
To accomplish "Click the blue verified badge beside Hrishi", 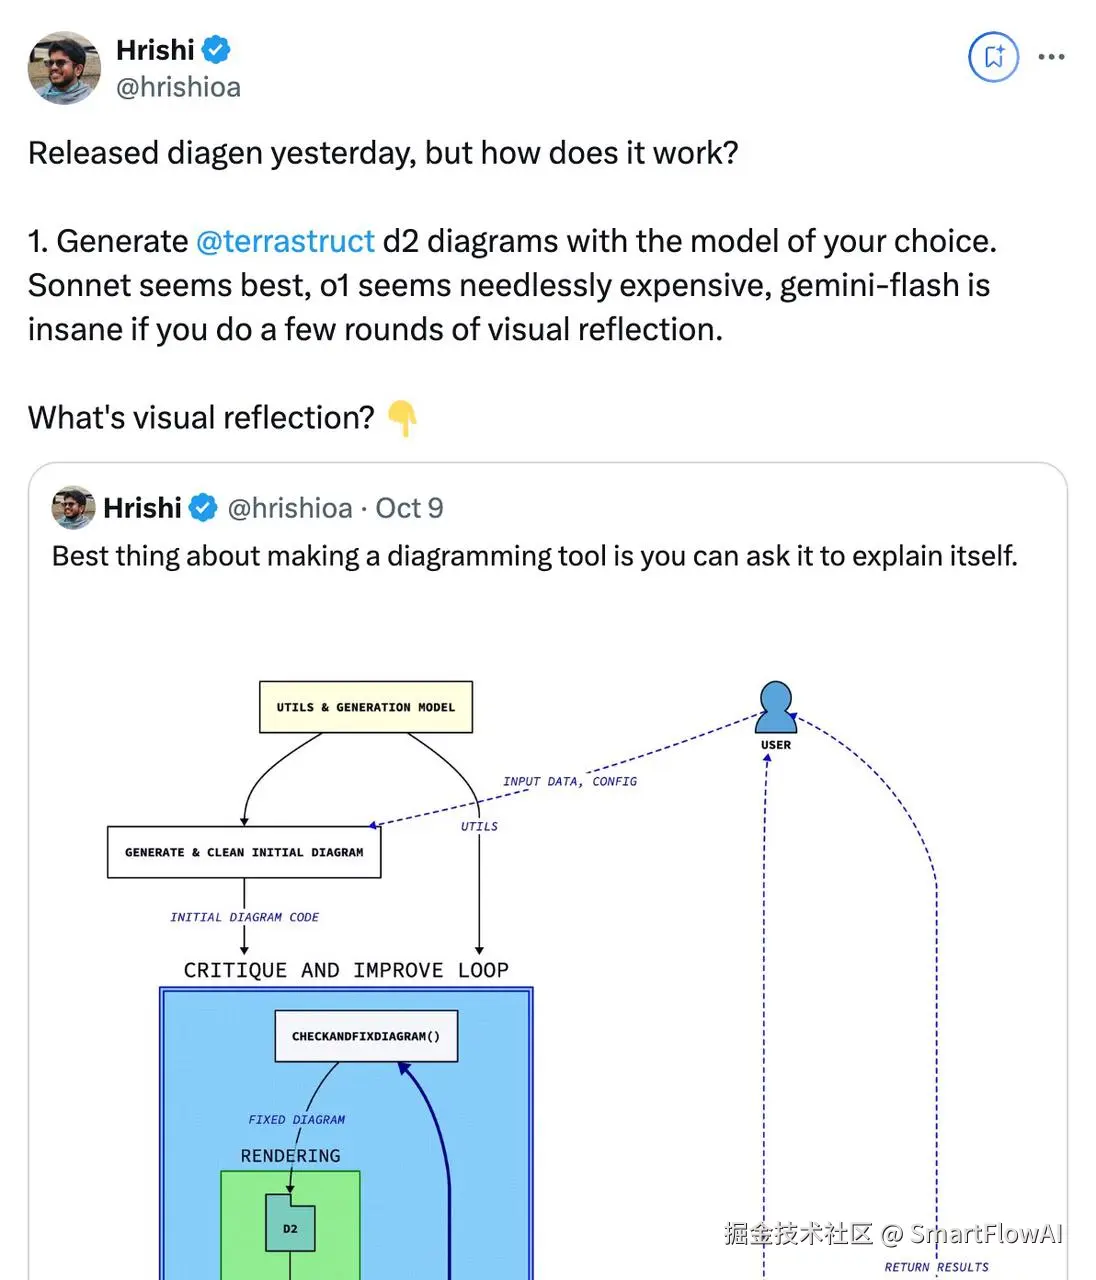I will point(216,49).
